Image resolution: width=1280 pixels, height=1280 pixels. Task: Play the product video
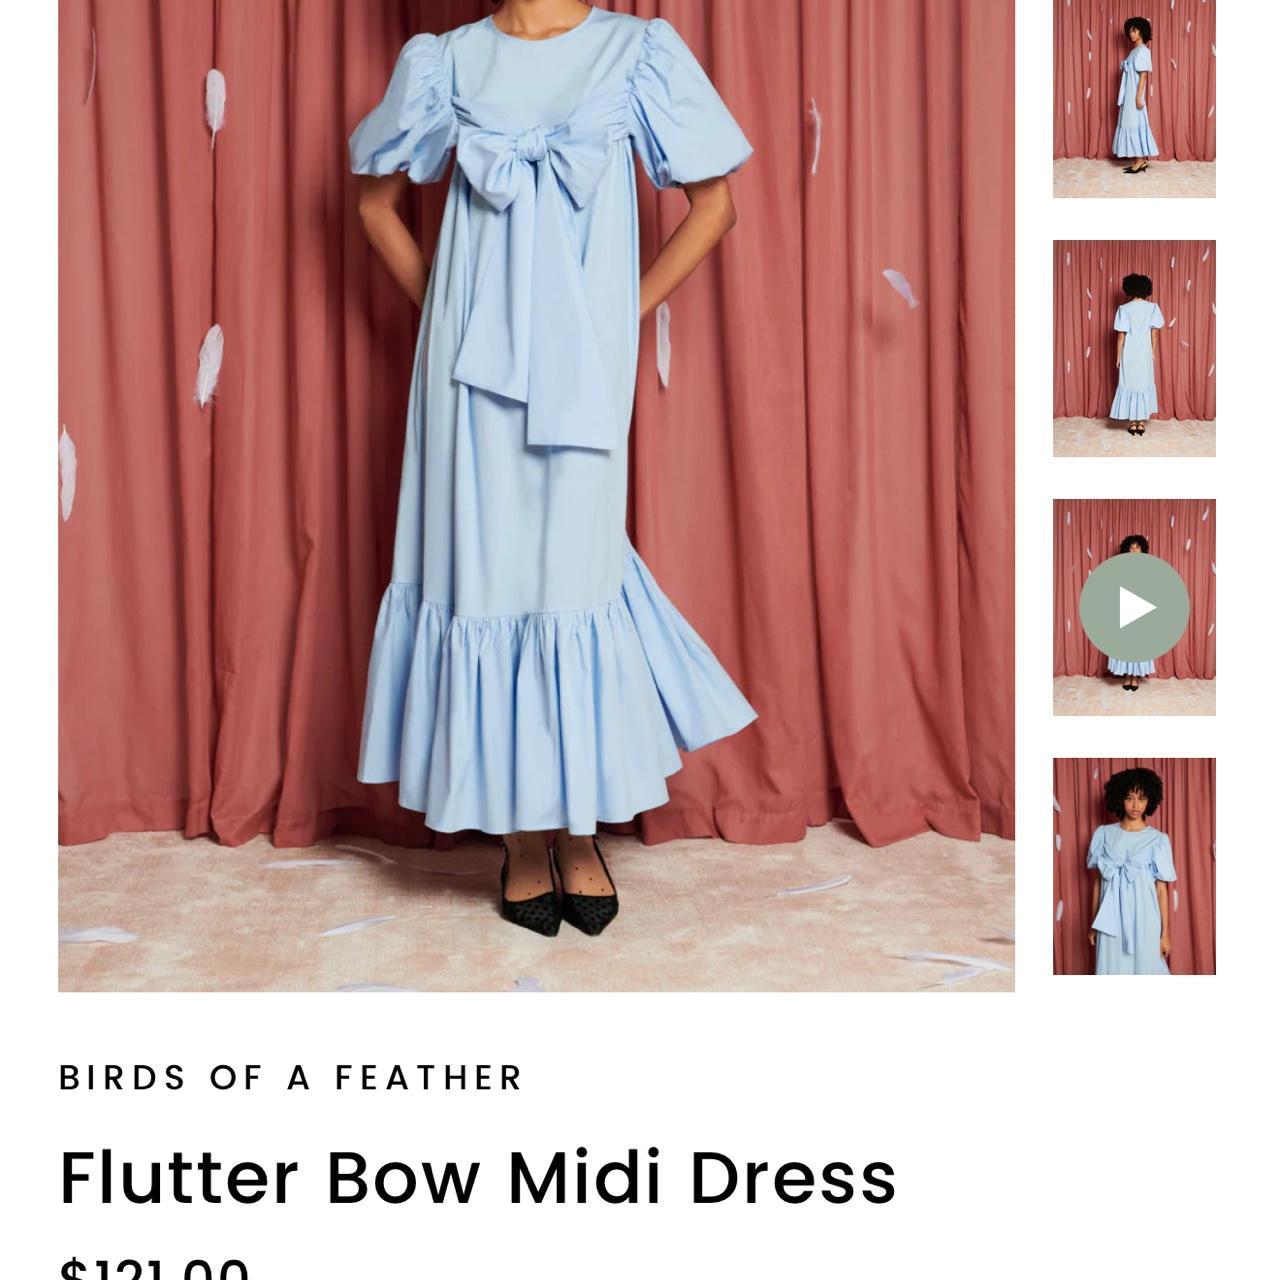[x=1134, y=607]
